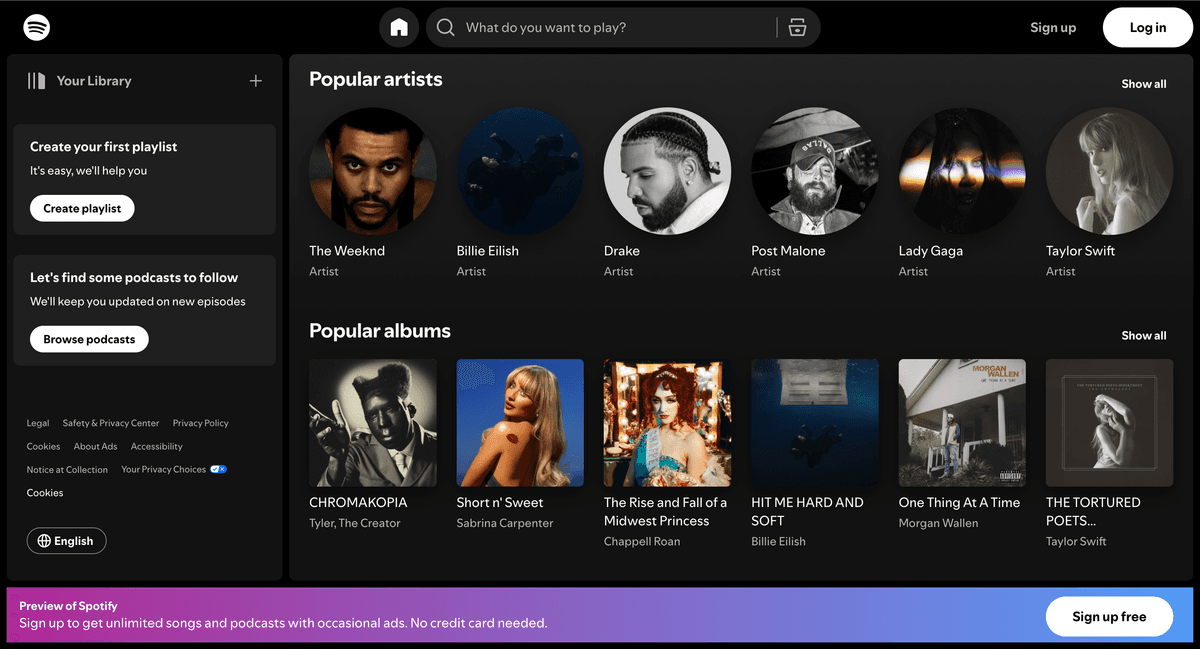Click the Create playlist button
The height and width of the screenshot is (649, 1200).
click(x=82, y=208)
